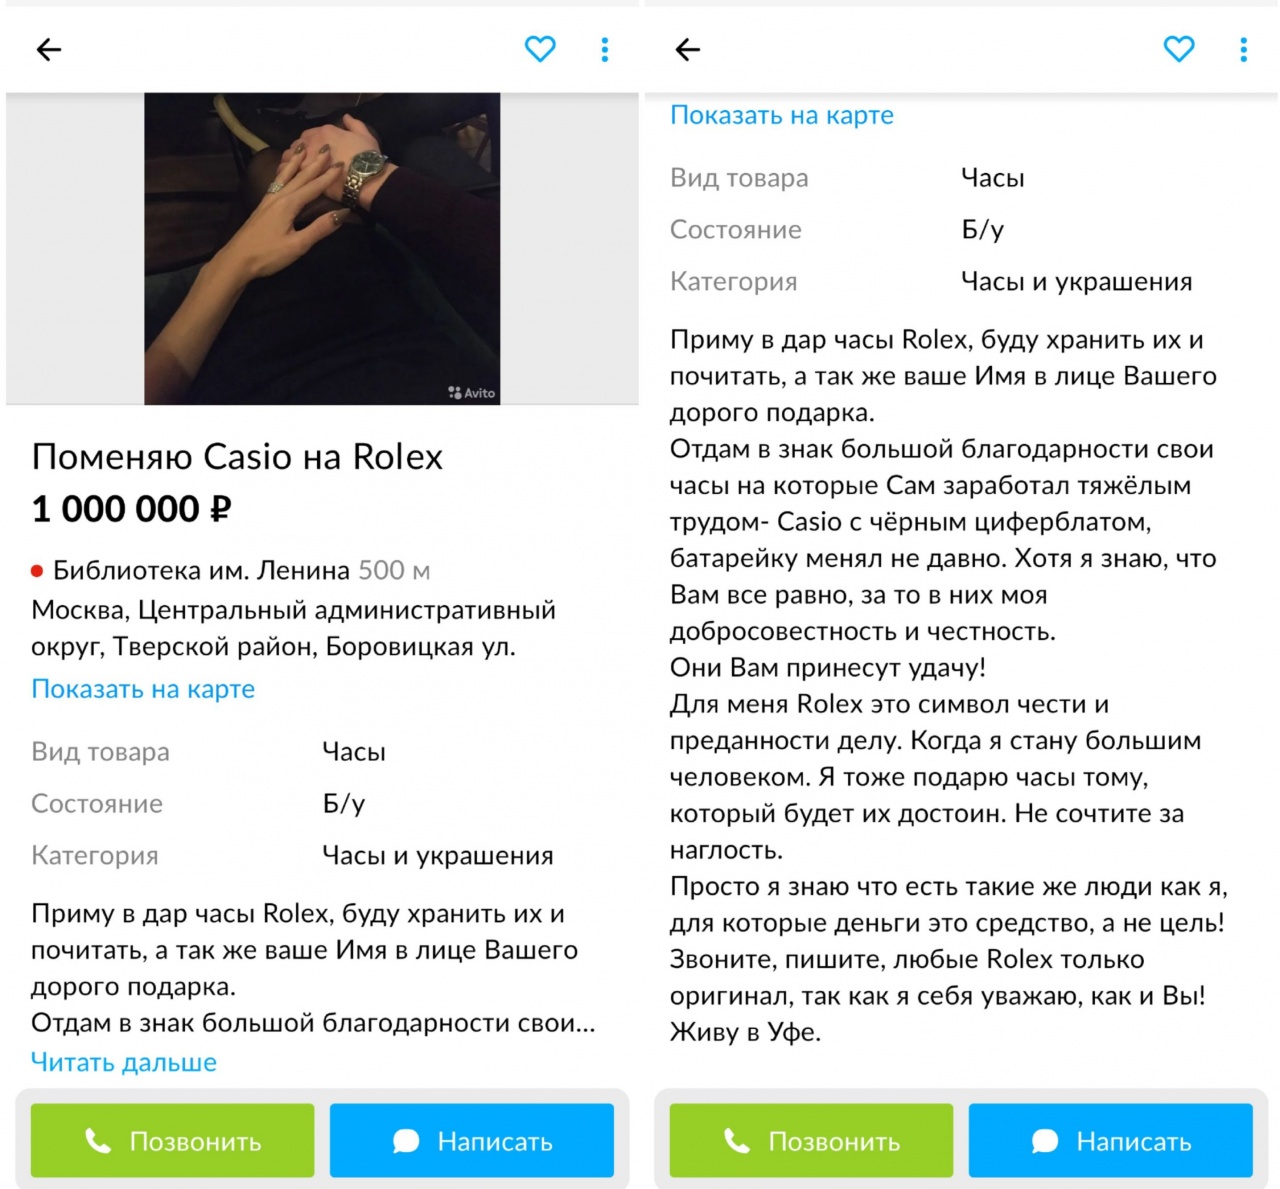
Task: Expand the description with 'Читать дальше'
Action: pyautogui.click(x=124, y=1062)
